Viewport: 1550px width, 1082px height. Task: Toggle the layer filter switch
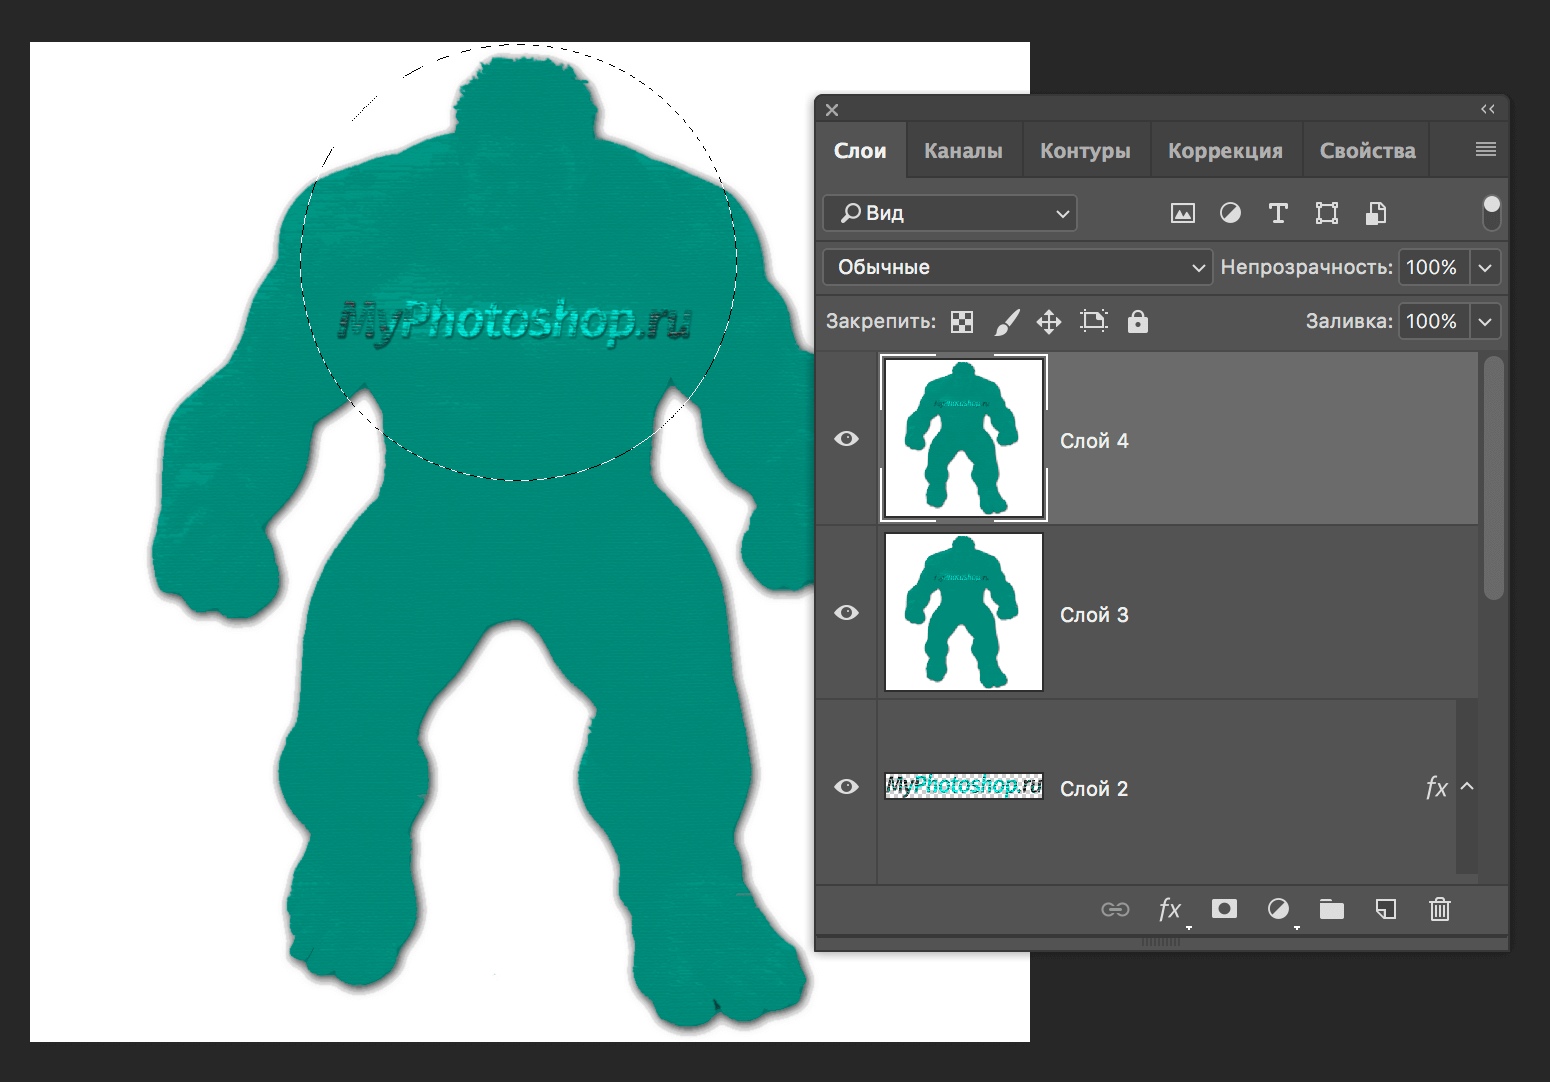[x=1491, y=212]
